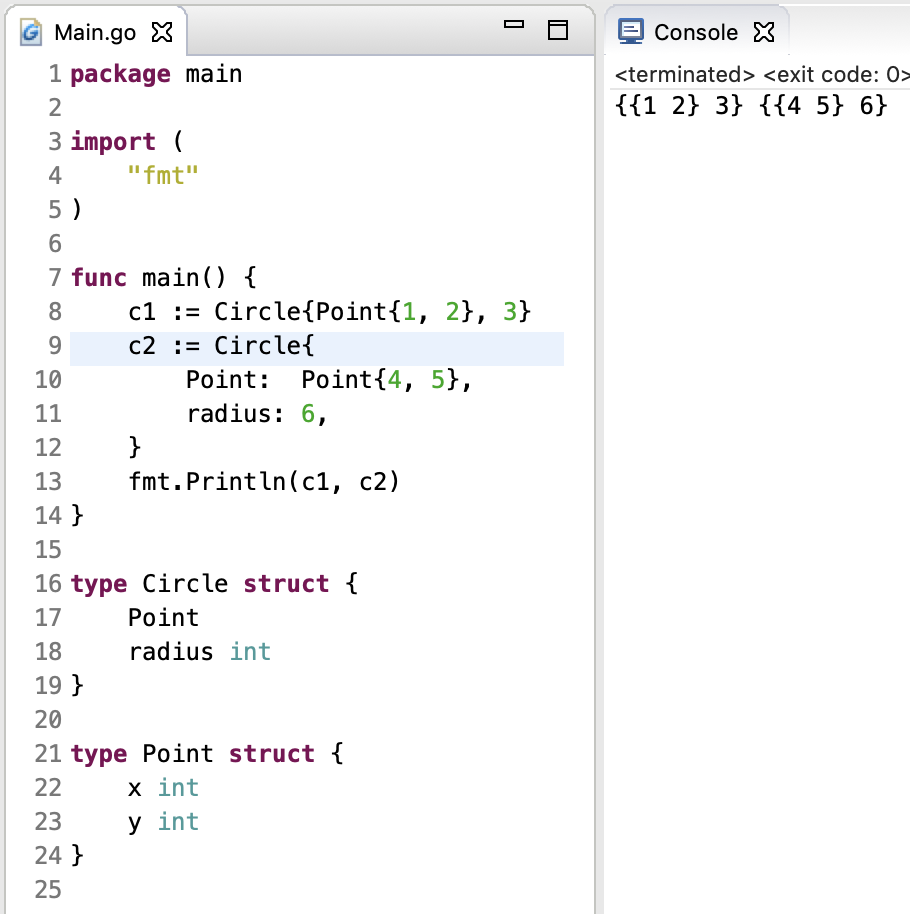This screenshot has width=910, height=914.
Task: Click line number 16 in the gutter
Action: [x=48, y=584]
